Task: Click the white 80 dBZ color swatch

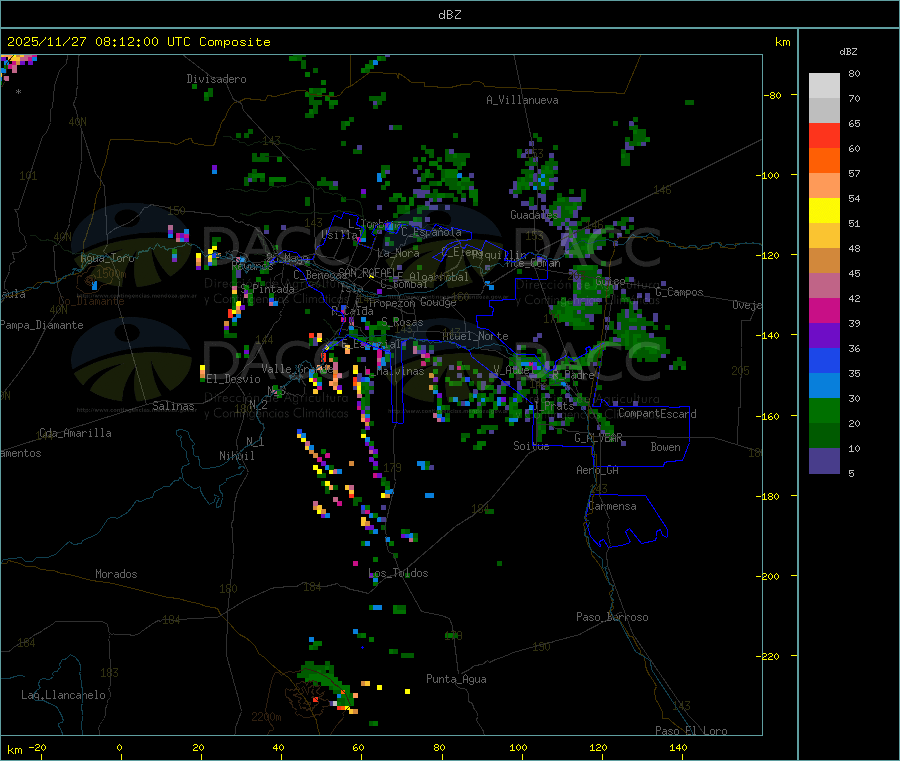Action: (824, 86)
